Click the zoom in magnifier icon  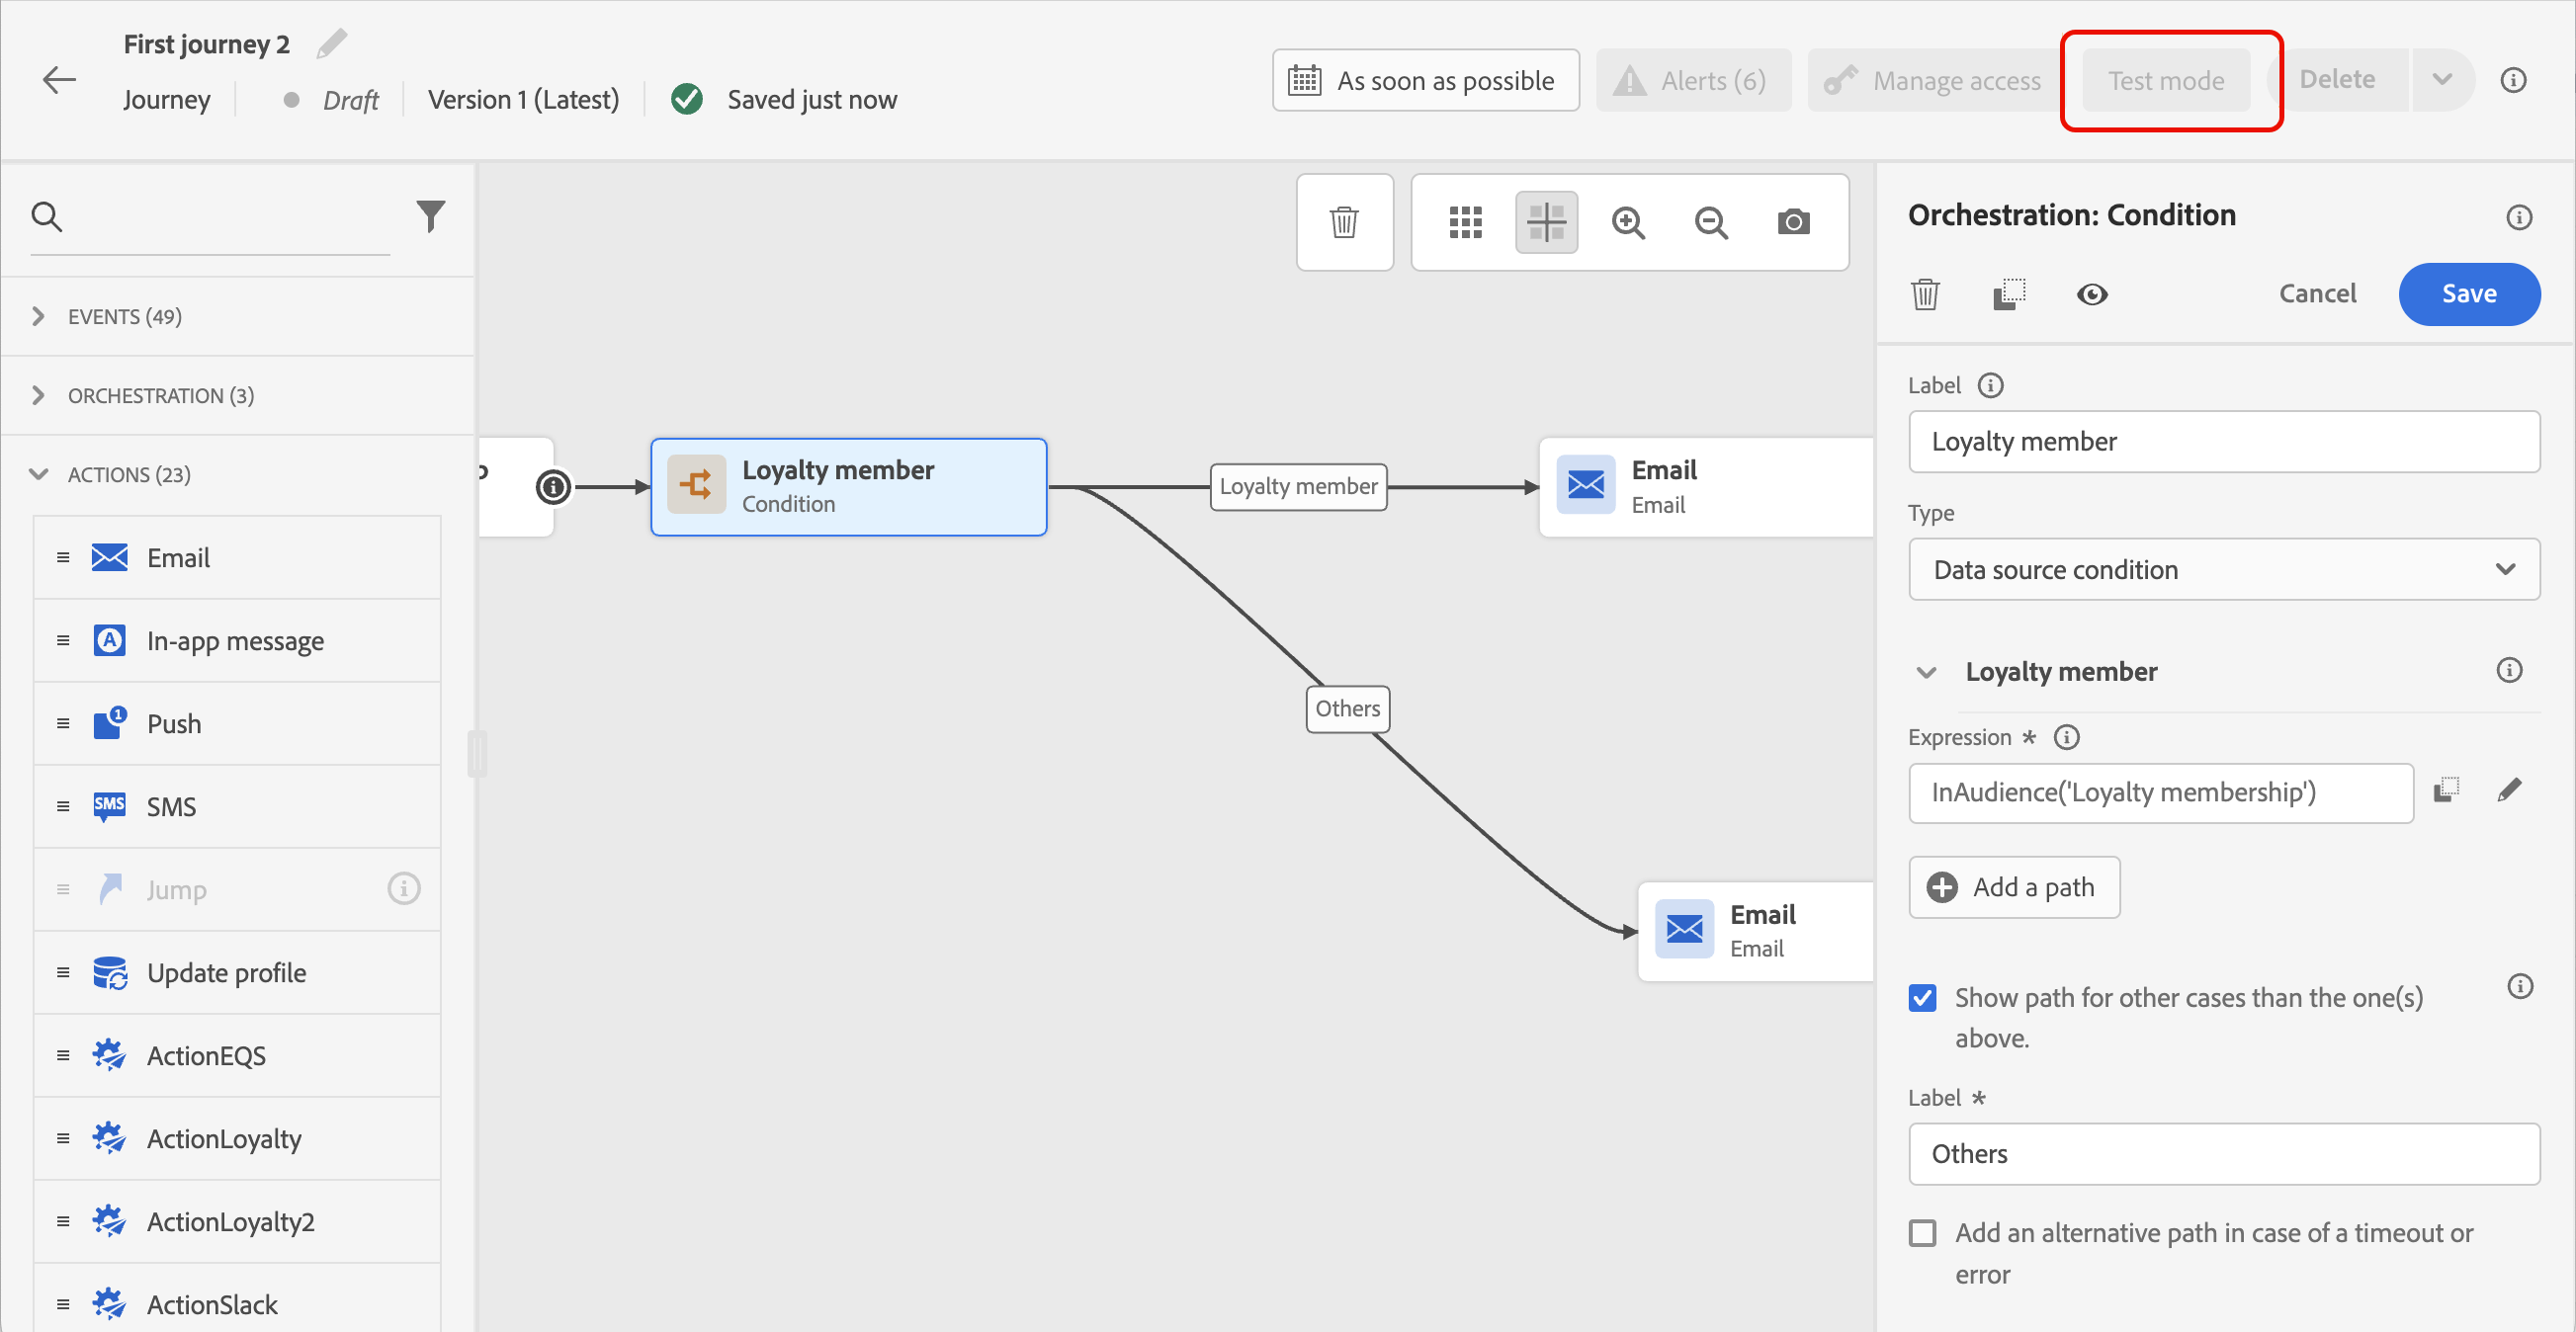(1628, 222)
